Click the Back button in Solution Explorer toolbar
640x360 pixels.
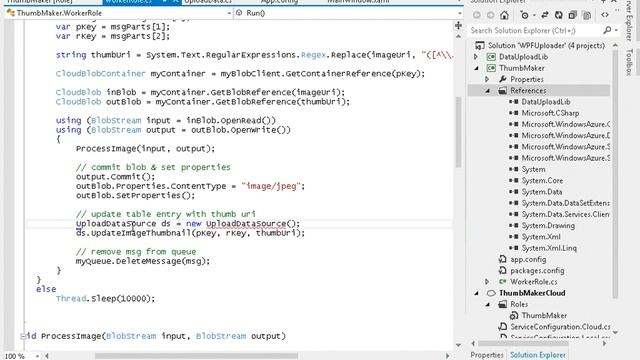pos(477,16)
